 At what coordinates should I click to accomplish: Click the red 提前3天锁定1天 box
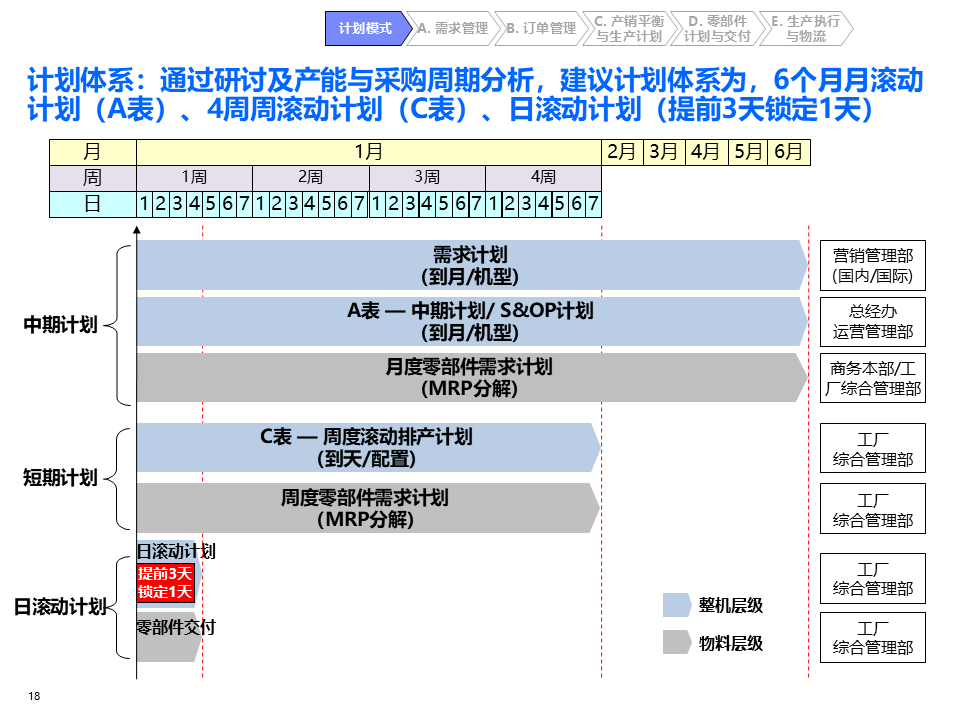point(165,583)
